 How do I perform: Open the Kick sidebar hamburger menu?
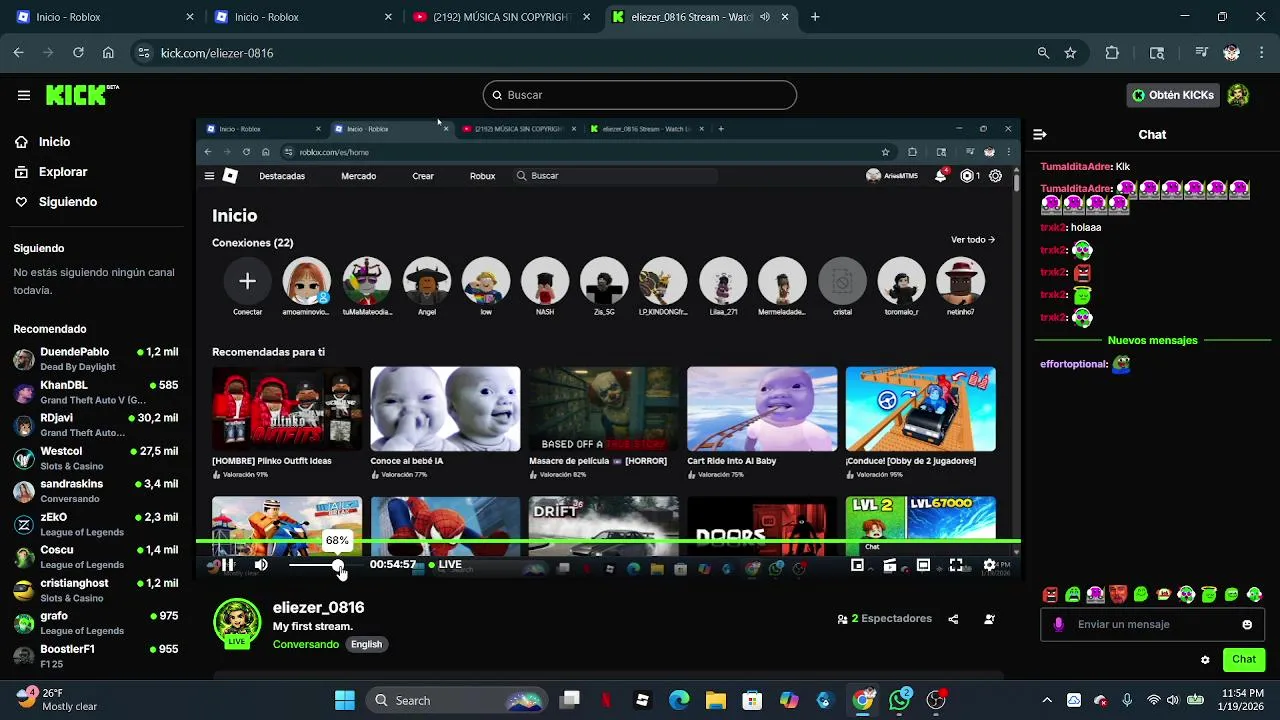pos(23,95)
